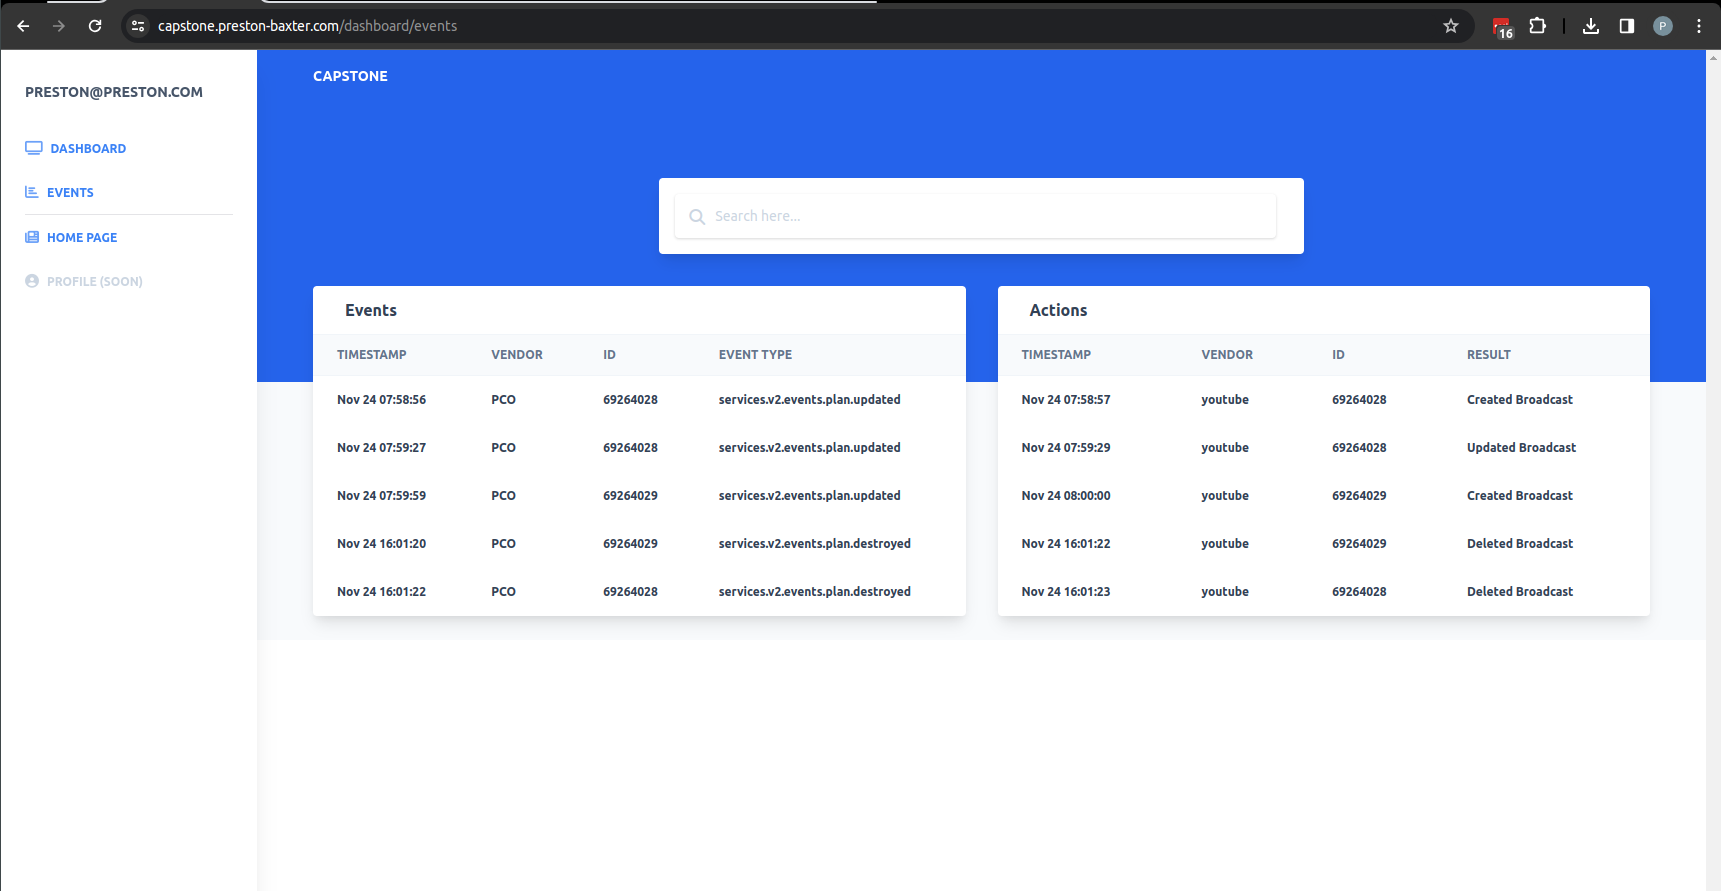Image resolution: width=1721 pixels, height=891 pixels.
Task: Select the Profile (Soon) sidebar item
Action: [84, 281]
